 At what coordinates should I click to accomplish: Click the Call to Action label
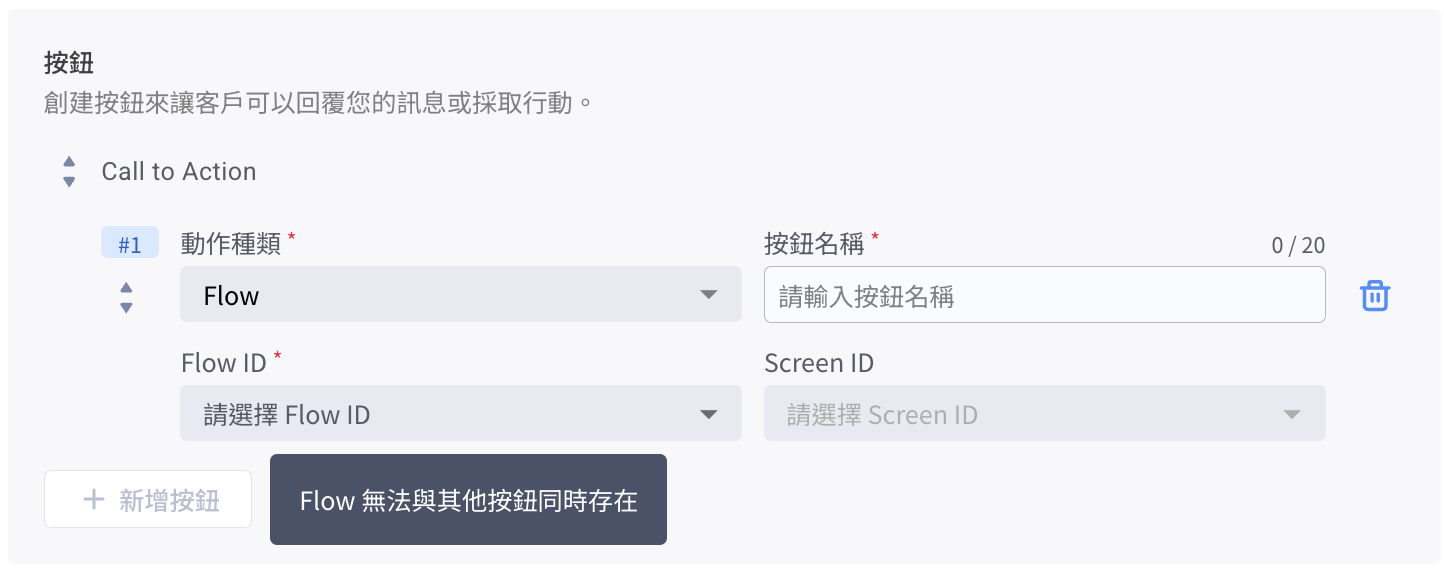point(179,172)
